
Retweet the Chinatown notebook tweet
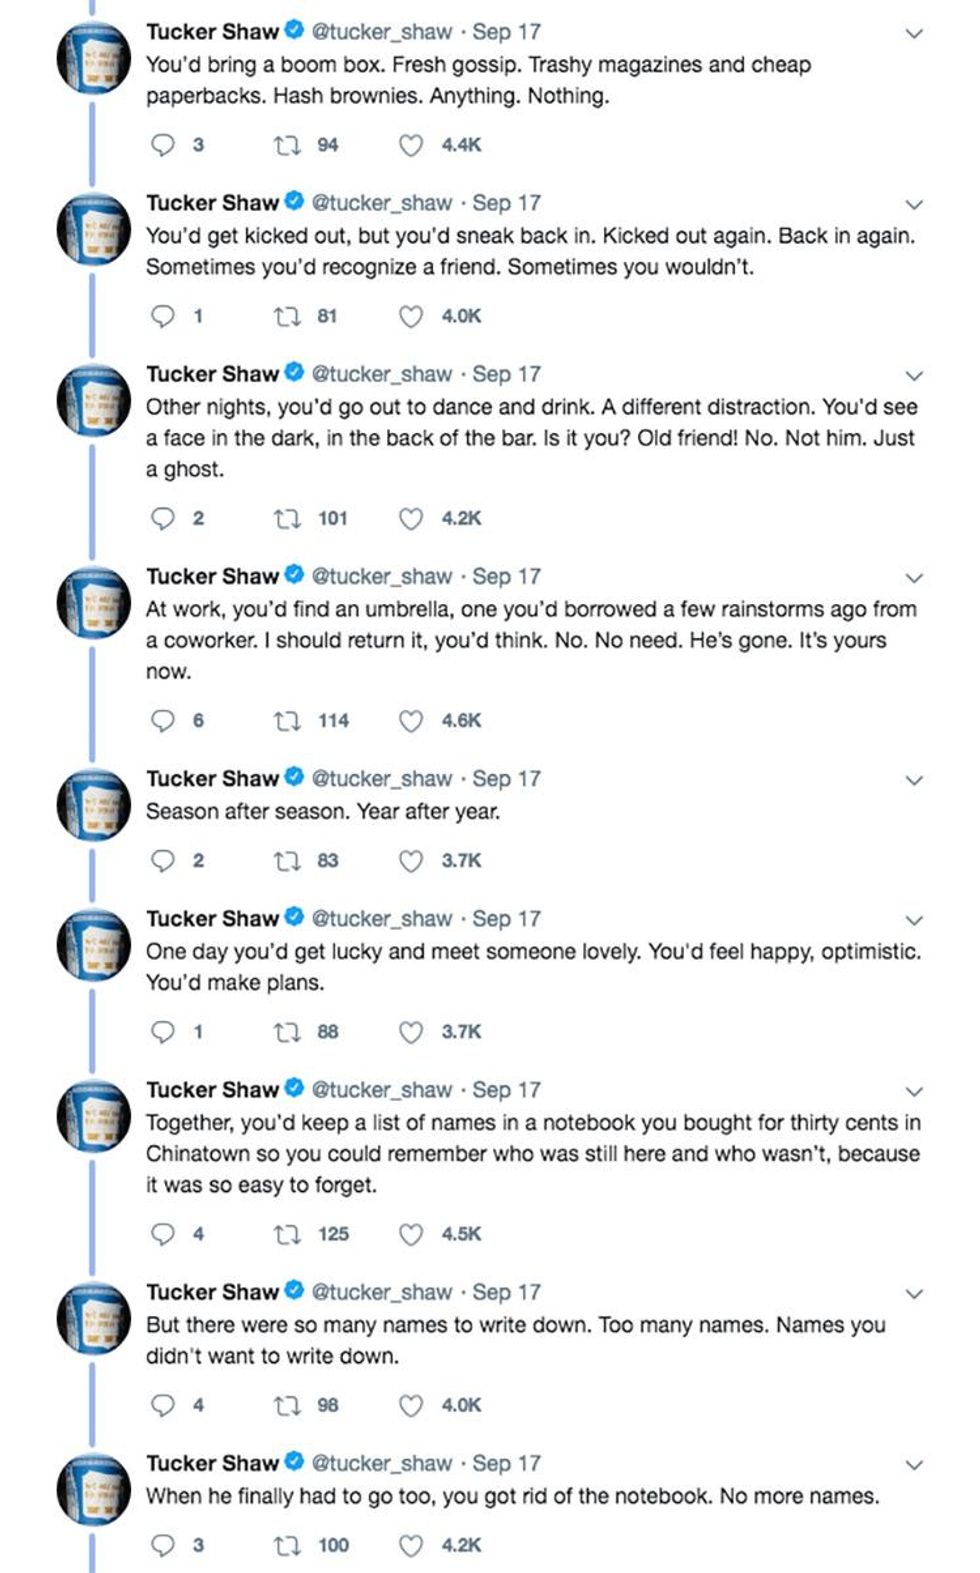pyautogui.click(x=287, y=1234)
